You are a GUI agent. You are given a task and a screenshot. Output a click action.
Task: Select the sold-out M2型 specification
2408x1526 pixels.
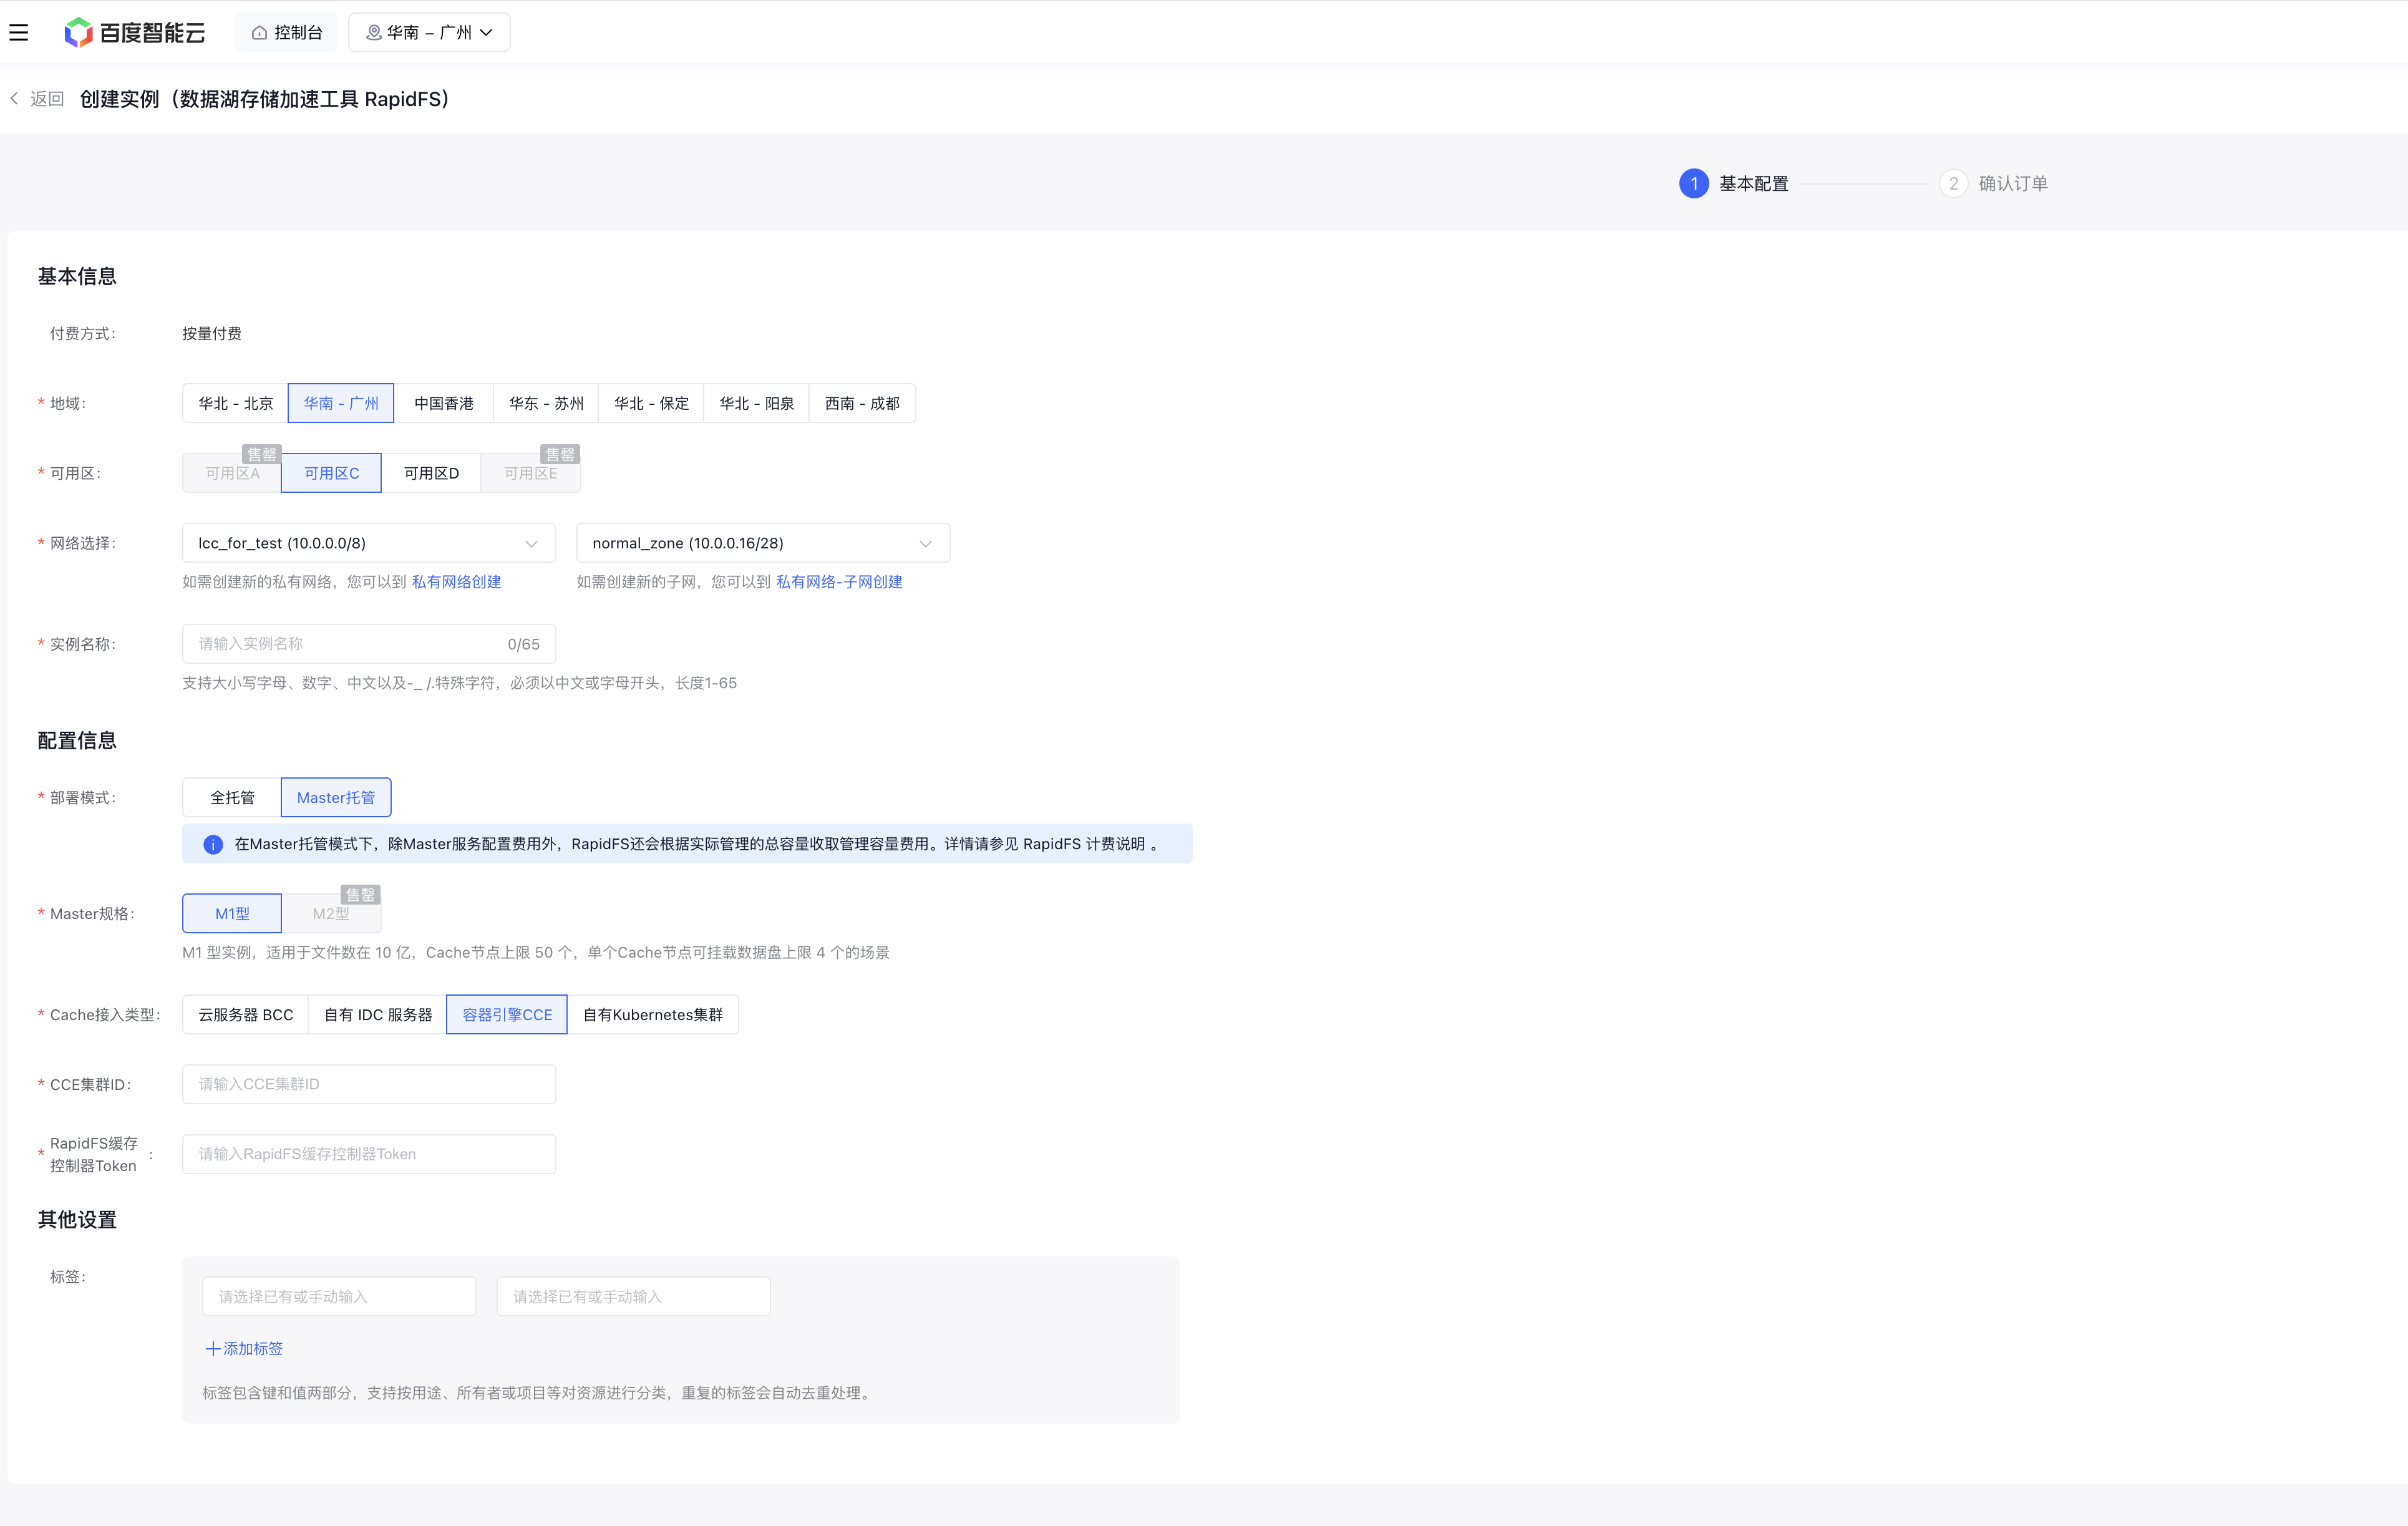(x=331, y=914)
